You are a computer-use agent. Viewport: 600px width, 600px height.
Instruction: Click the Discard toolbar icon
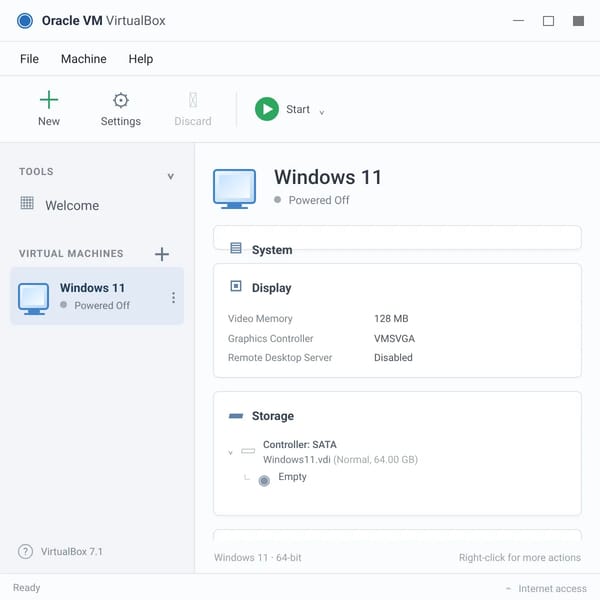[x=193, y=100]
